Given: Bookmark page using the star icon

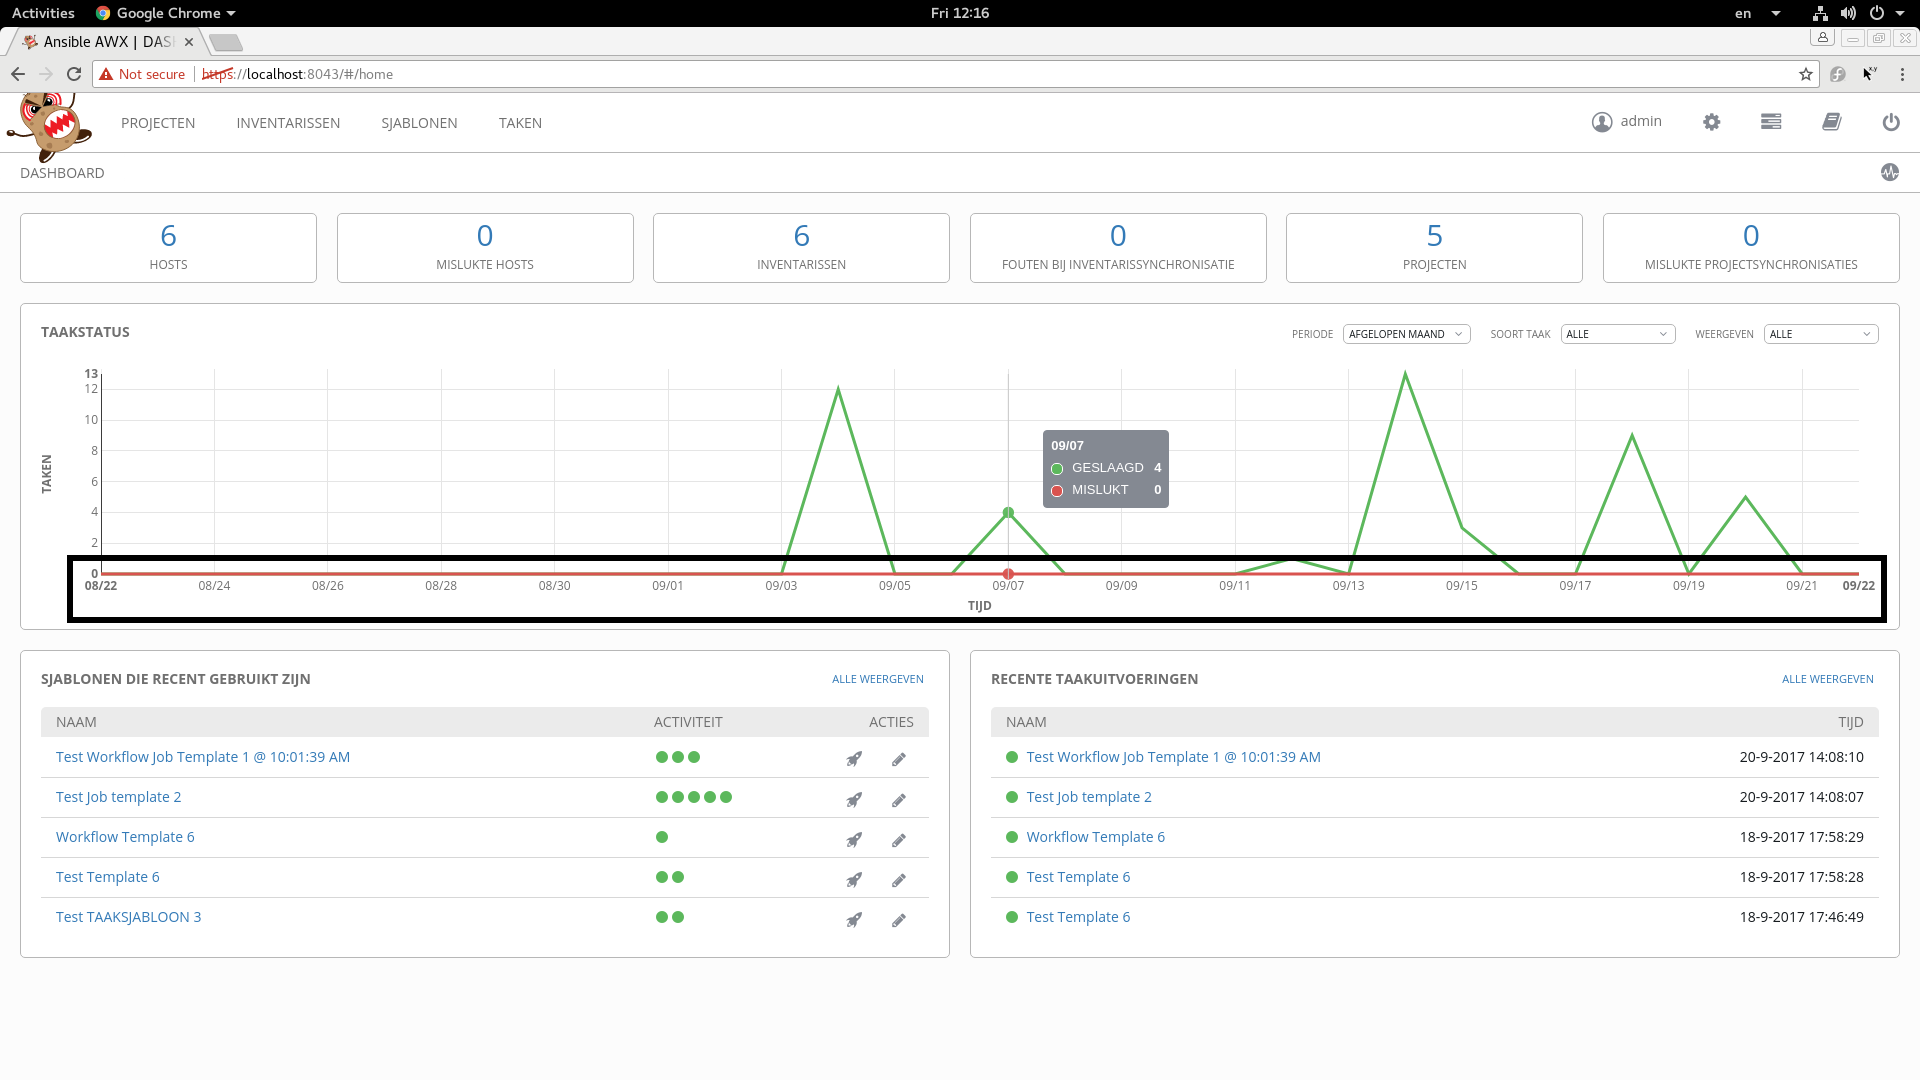Looking at the screenshot, I should coord(1805,74).
